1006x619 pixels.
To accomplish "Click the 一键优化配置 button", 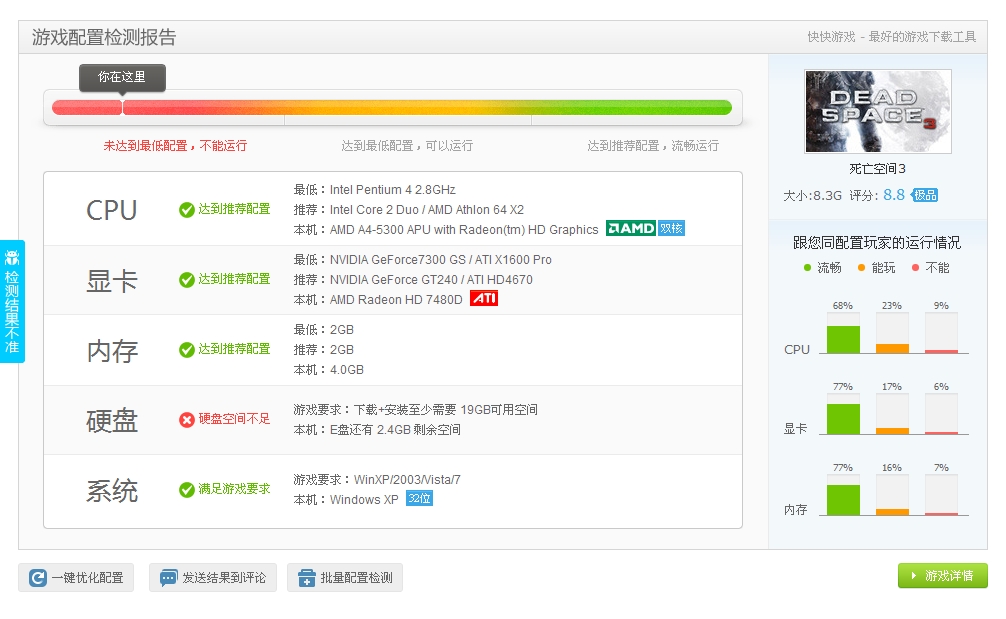I will 76,577.
